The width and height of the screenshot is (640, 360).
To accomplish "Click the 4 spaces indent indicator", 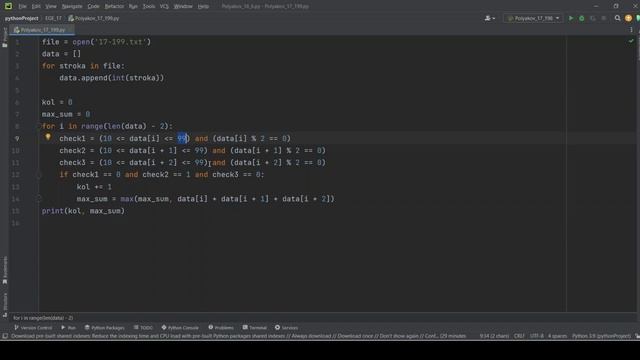I will pos(557,336).
